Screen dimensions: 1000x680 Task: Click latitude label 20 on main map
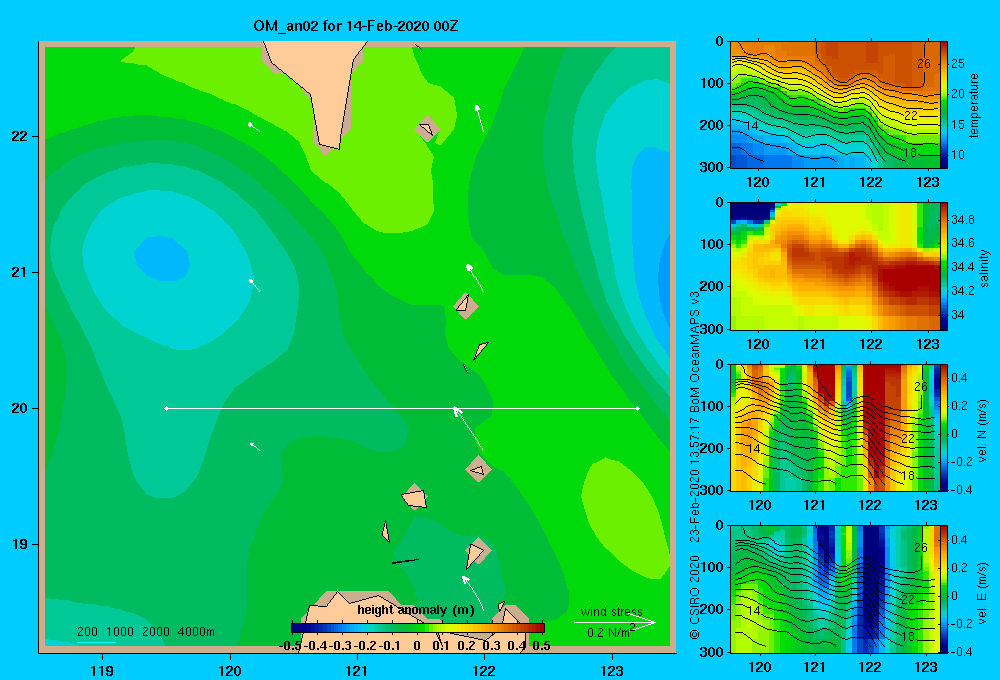click(x=20, y=408)
